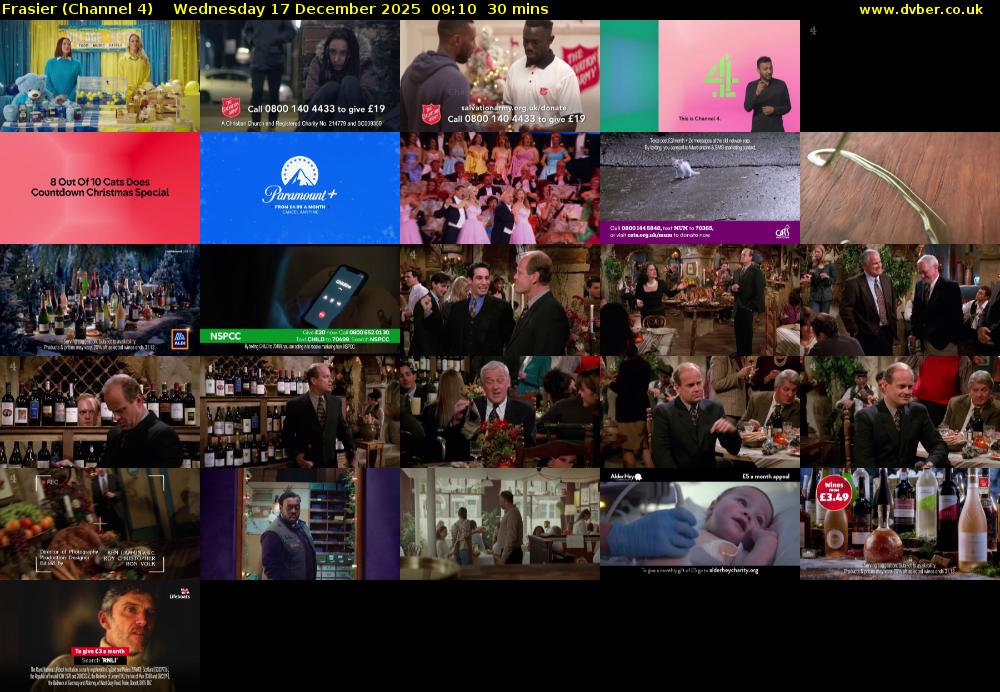Select the Salvation Army two men thumbnail
This screenshot has height=692, width=1000.
tap(500, 76)
